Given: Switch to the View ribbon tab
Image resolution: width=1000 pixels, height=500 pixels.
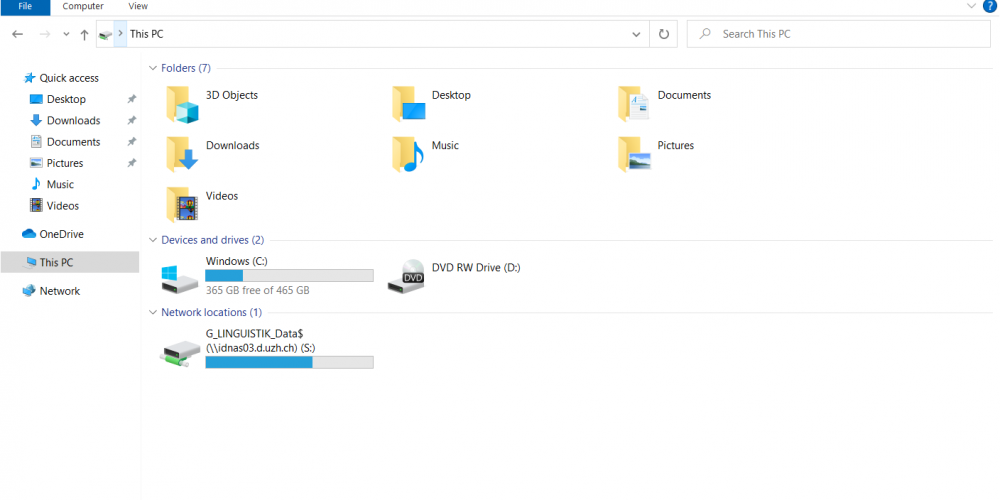Looking at the screenshot, I should click(x=138, y=6).
